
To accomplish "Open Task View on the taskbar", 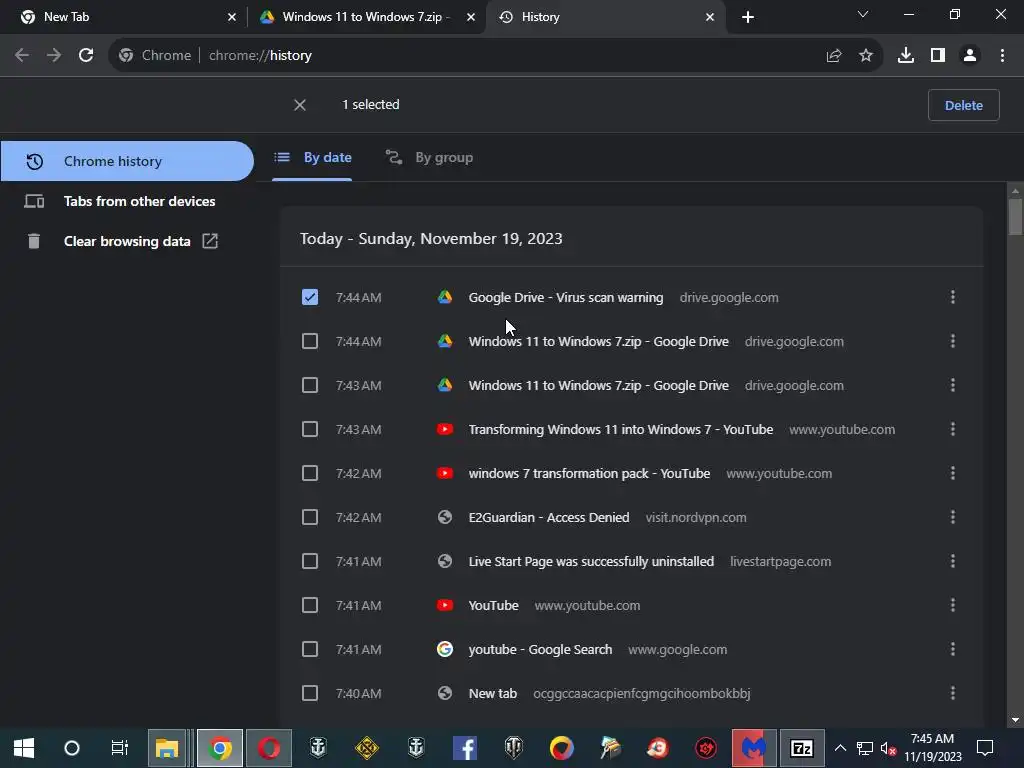I will point(120,748).
